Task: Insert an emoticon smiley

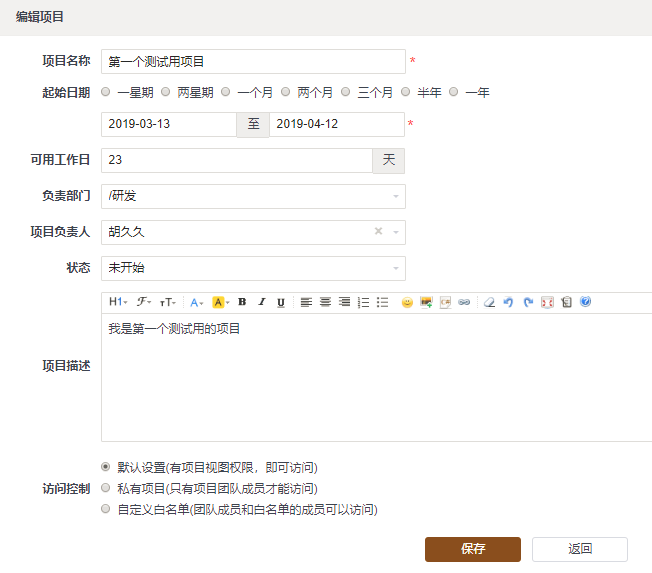Action: point(407,302)
